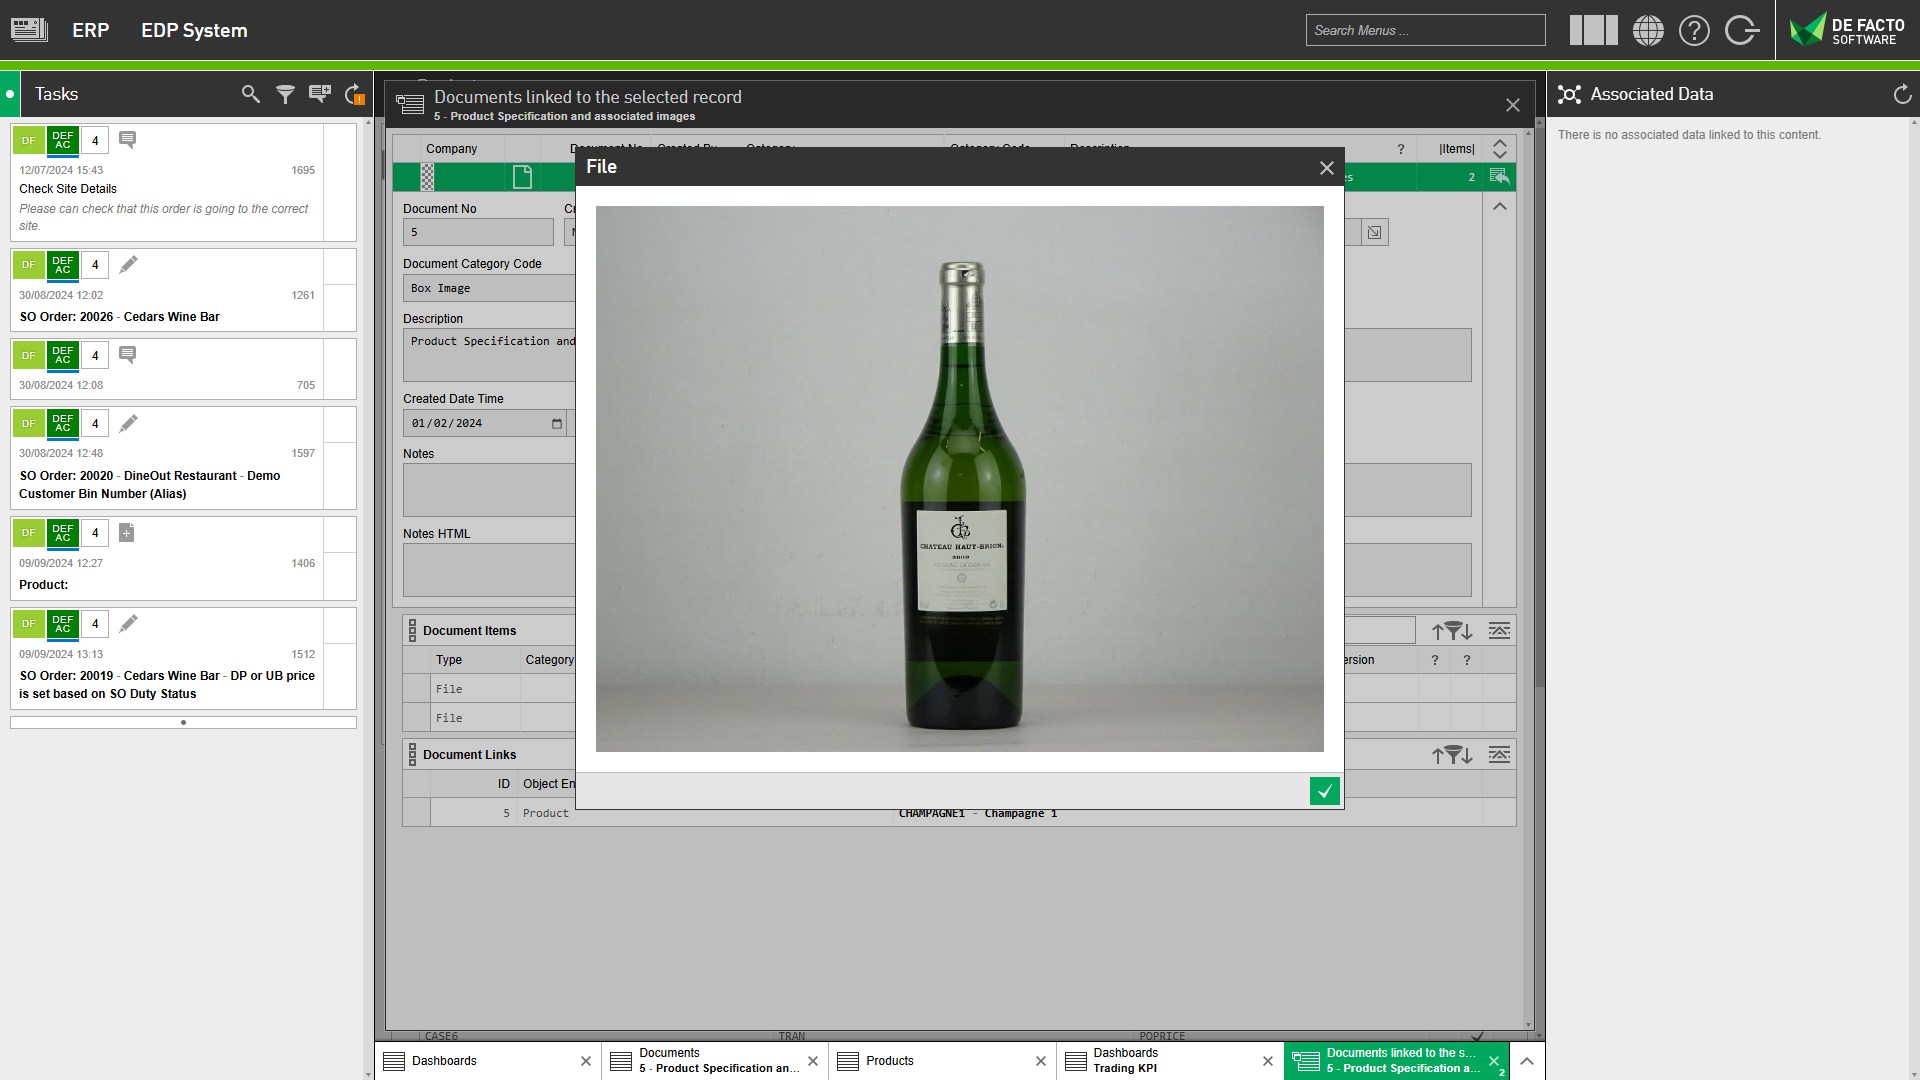Click the Search Menus input field
The height and width of the screenshot is (1080, 1920).
(1424, 30)
